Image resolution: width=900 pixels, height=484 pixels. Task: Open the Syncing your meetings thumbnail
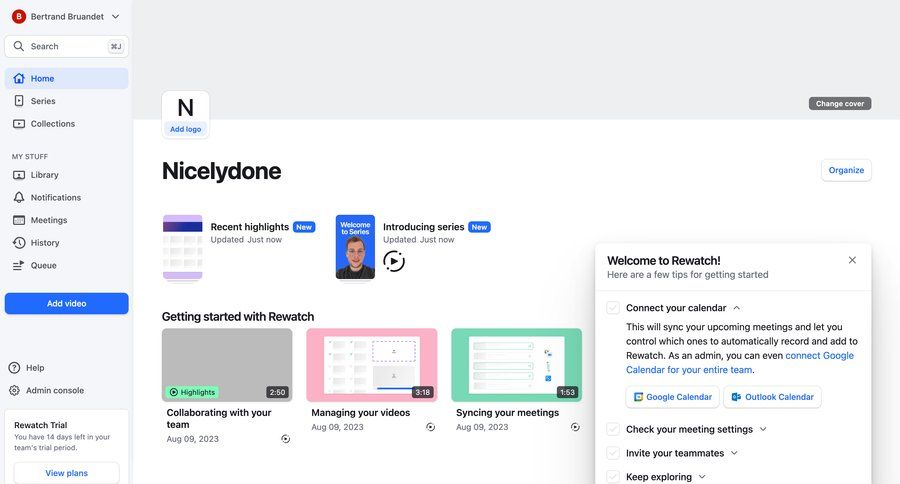pos(517,365)
